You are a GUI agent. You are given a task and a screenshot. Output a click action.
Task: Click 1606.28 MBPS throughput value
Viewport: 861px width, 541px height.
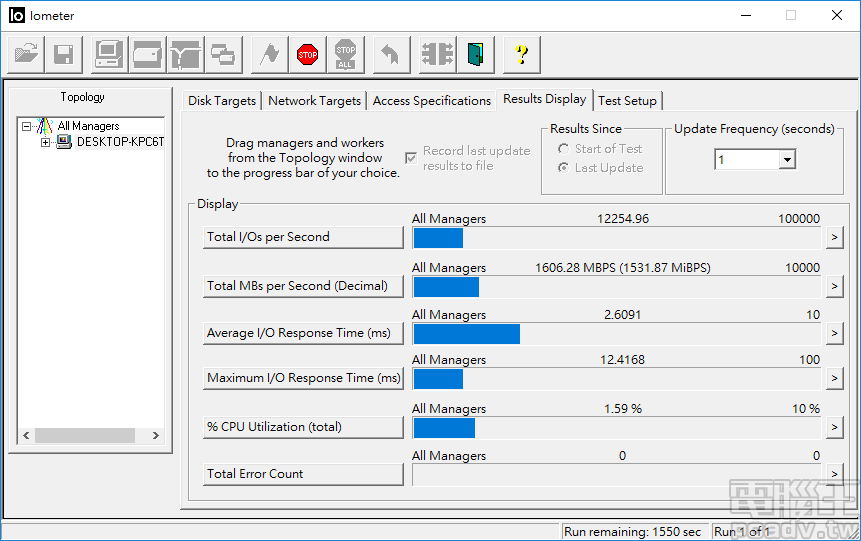(623, 267)
